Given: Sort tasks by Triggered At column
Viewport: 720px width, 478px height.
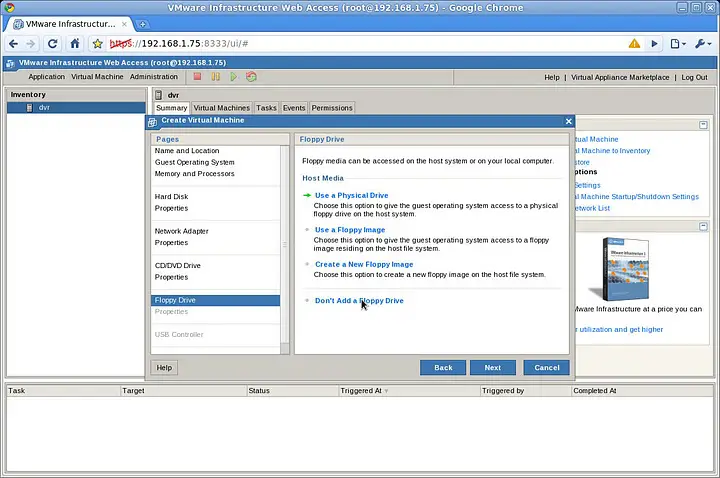Looking at the screenshot, I should (409, 391).
